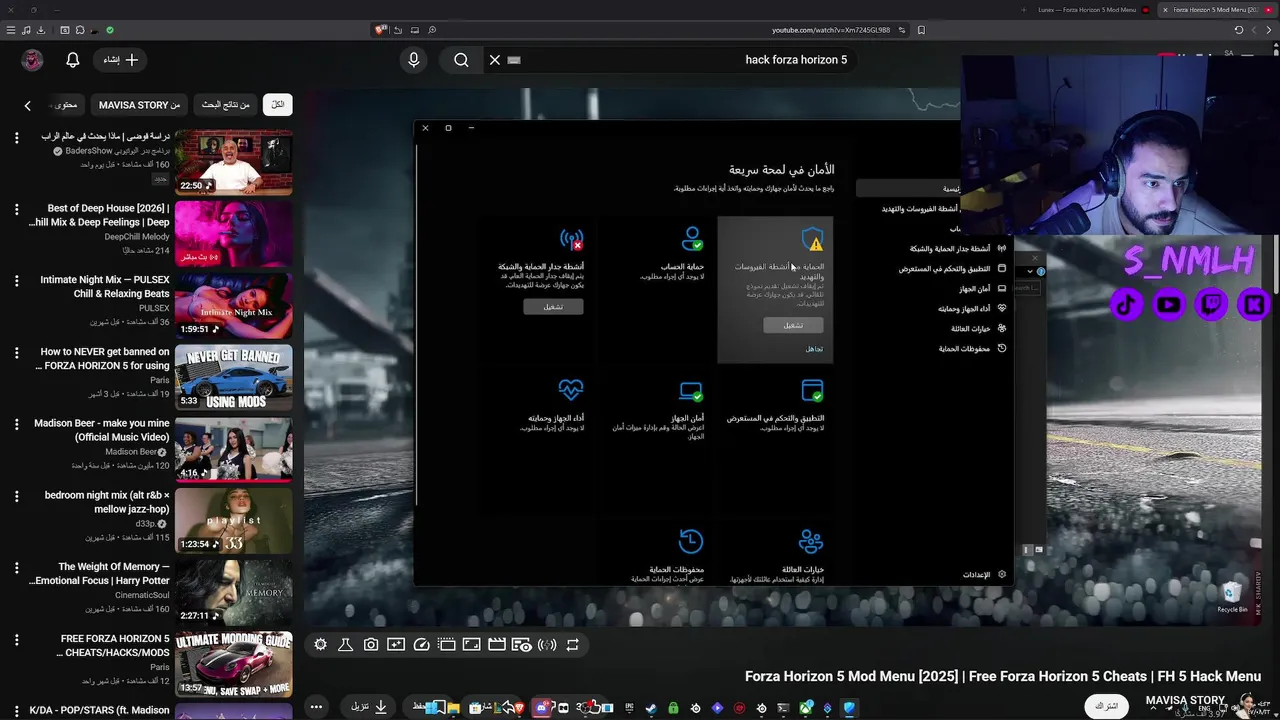Click تشغيل under firewall and network protection tile

[553, 307]
